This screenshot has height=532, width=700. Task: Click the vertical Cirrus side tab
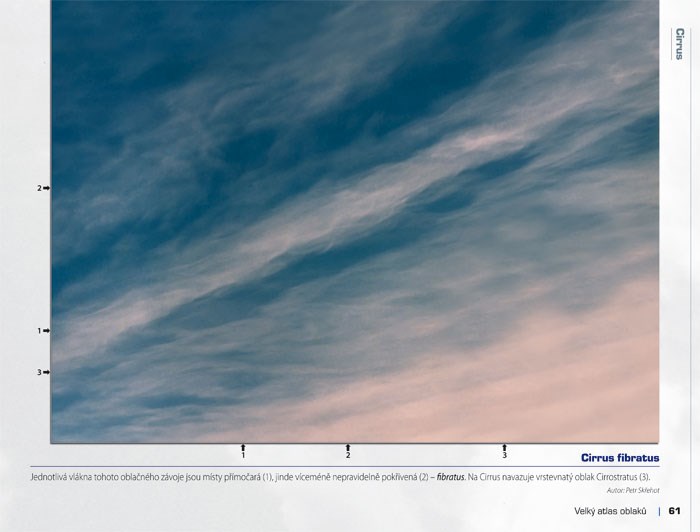pyautogui.click(x=680, y=44)
